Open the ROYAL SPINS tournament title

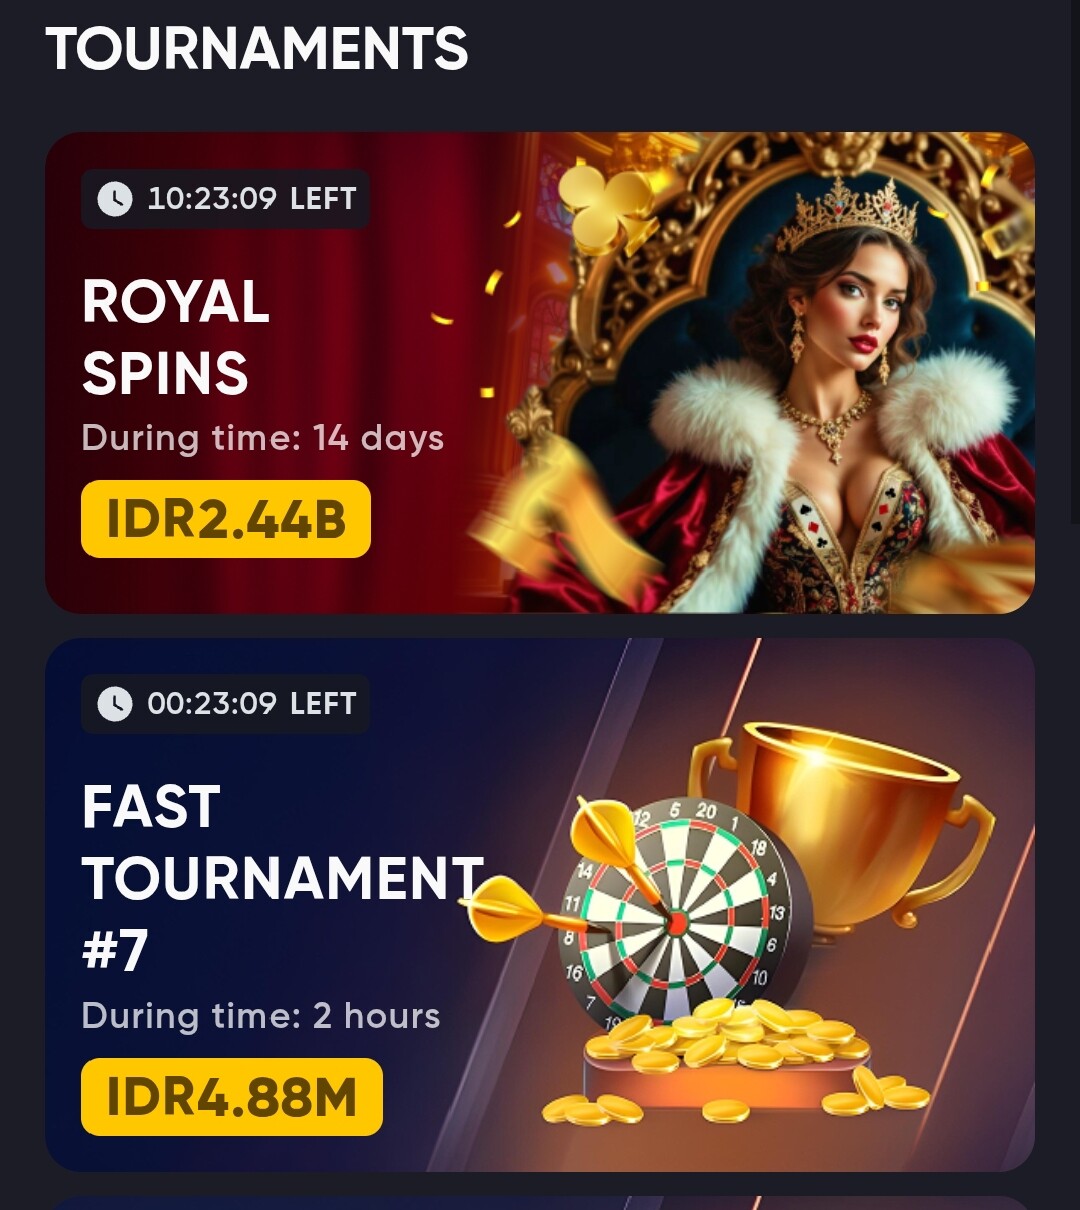click(176, 338)
